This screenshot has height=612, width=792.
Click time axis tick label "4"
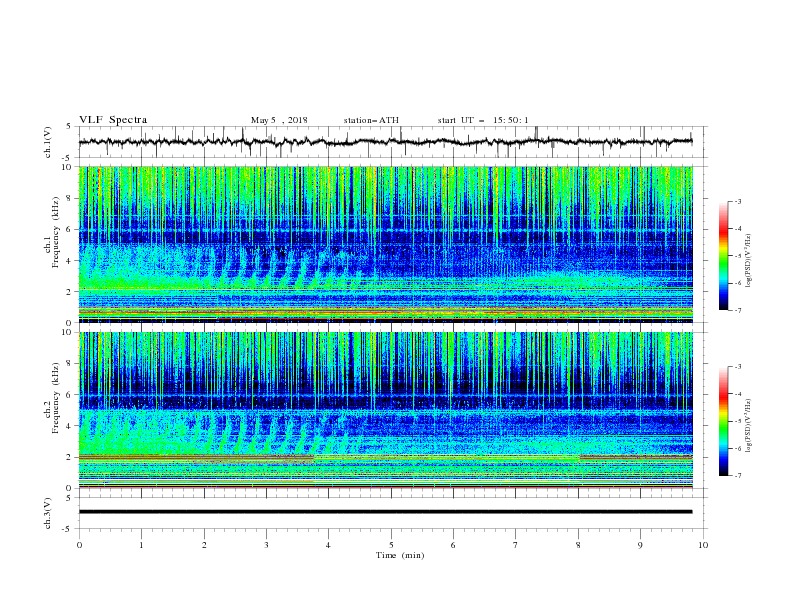(x=328, y=545)
